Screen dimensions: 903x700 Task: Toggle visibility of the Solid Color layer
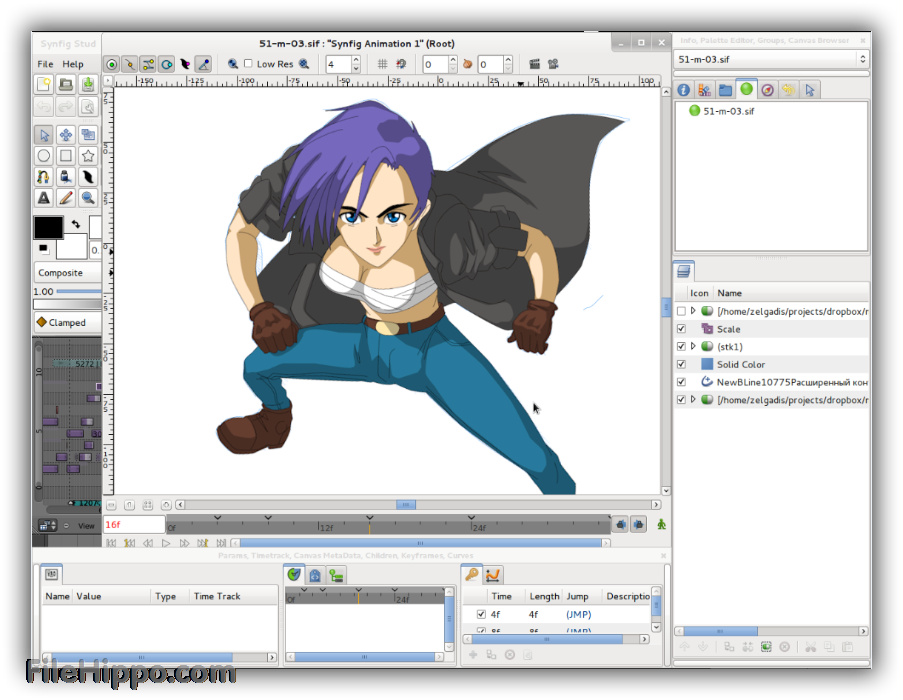click(681, 364)
